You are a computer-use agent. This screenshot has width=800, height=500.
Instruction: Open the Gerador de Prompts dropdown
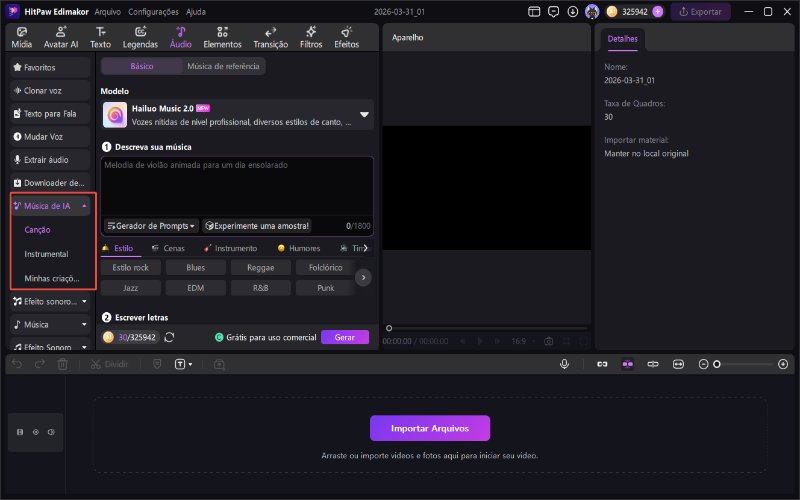point(151,226)
